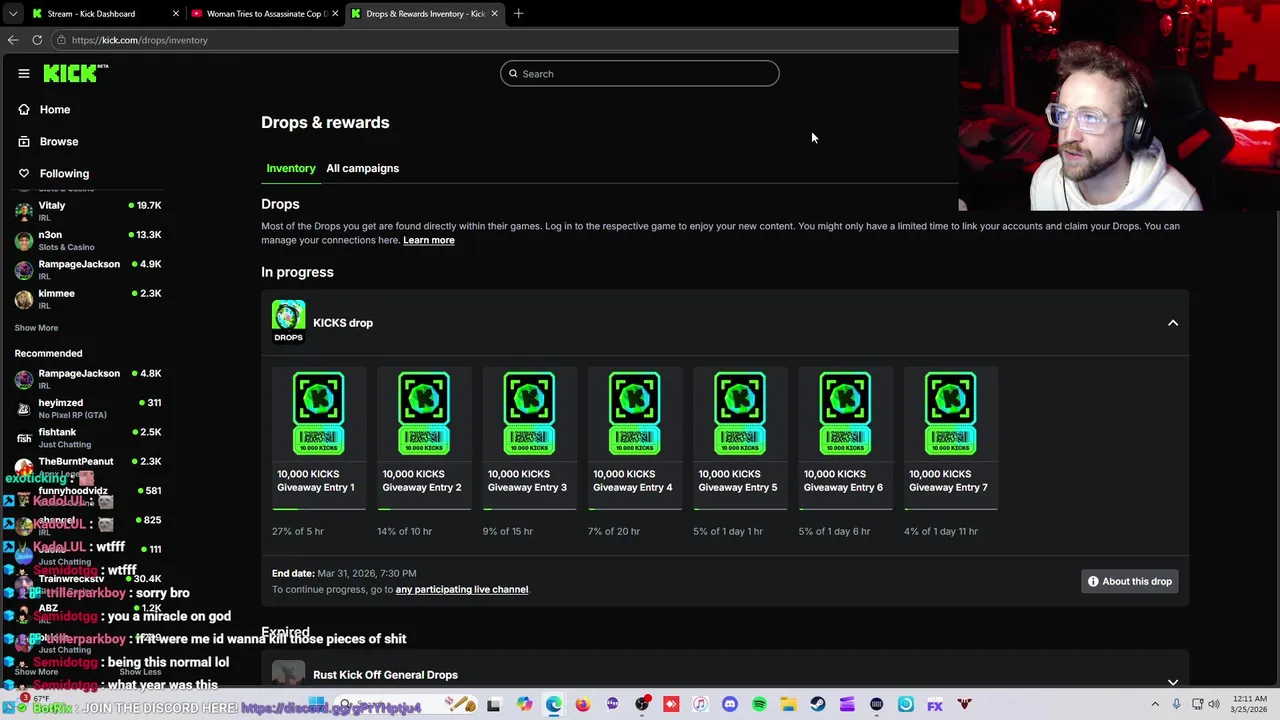
Task: Click Giveaway Entry 2 progress bar
Action: click(424, 509)
